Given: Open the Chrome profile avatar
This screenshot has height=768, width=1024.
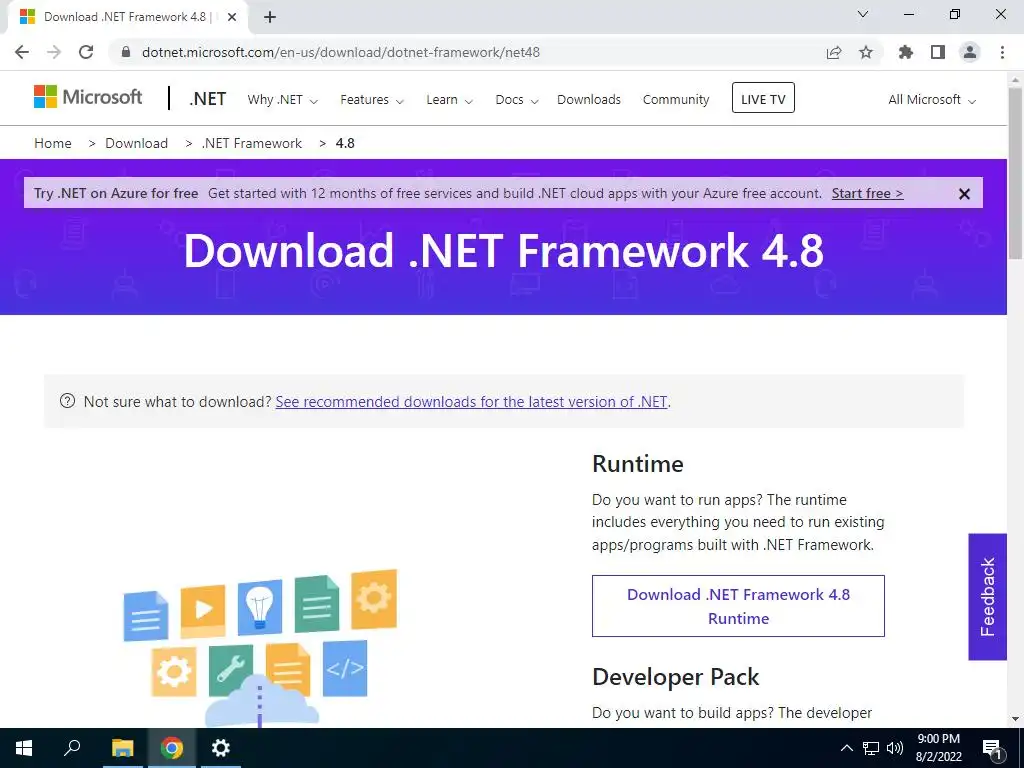Looking at the screenshot, I should [970, 52].
